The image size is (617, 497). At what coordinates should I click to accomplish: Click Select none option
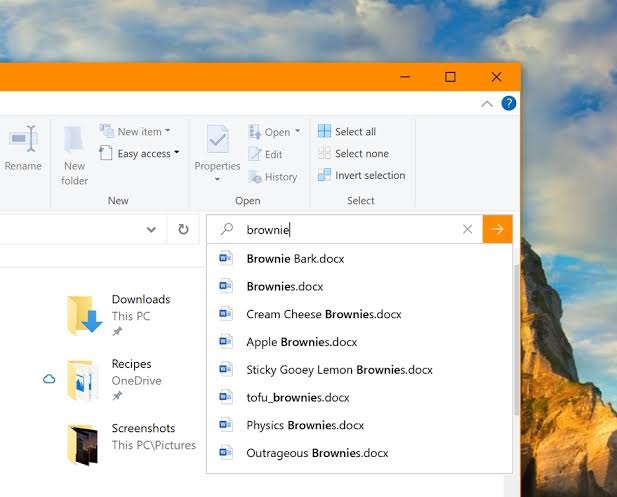click(352, 154)
